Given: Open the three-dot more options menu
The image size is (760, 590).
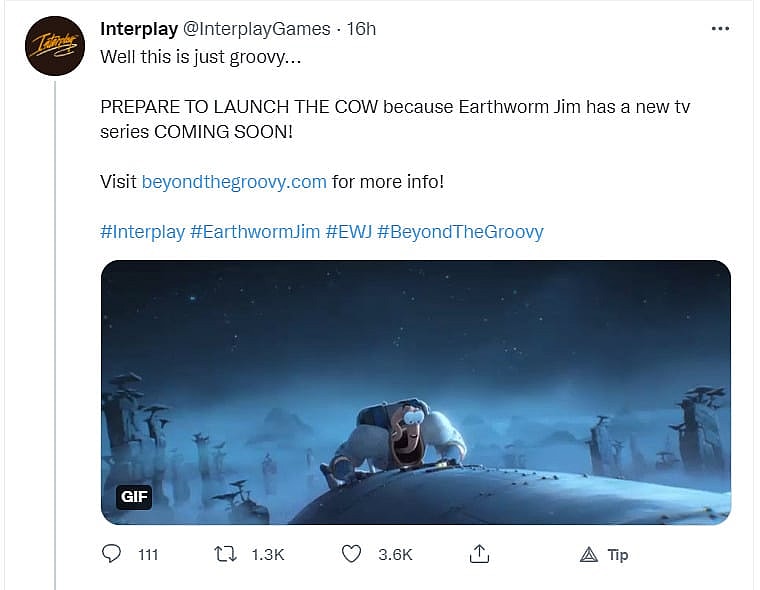Looking at the screenshot, I should pos(720,29).
